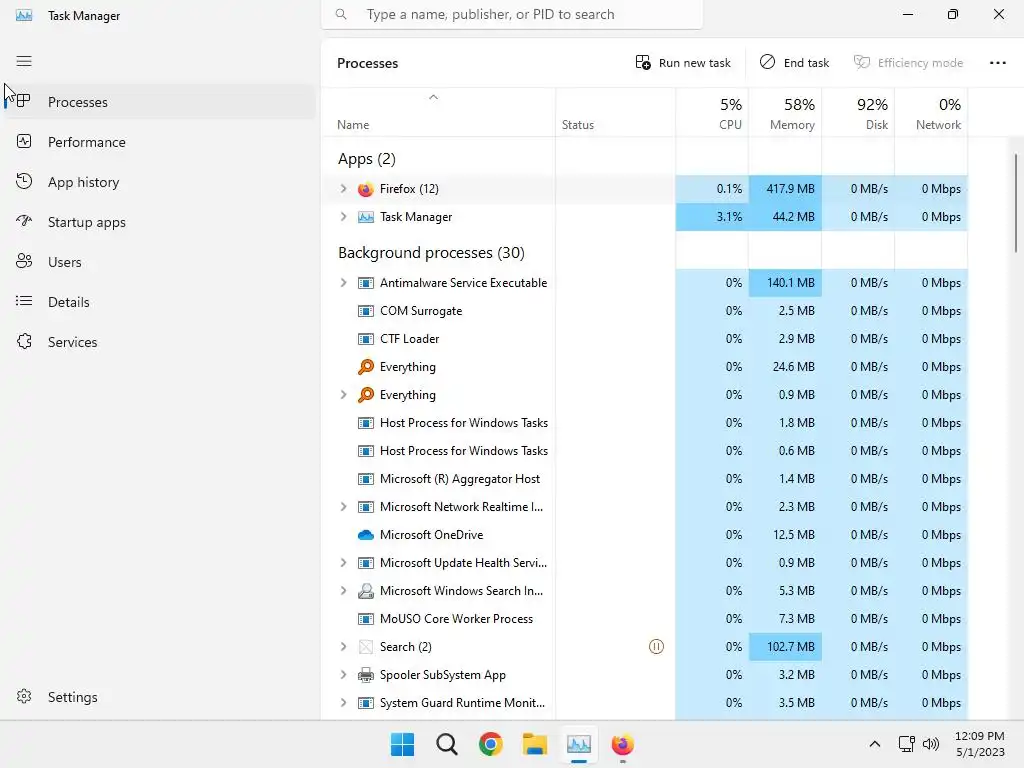1024x768 pixels.
Task: Open the Details page
Action: click(159, 302)
